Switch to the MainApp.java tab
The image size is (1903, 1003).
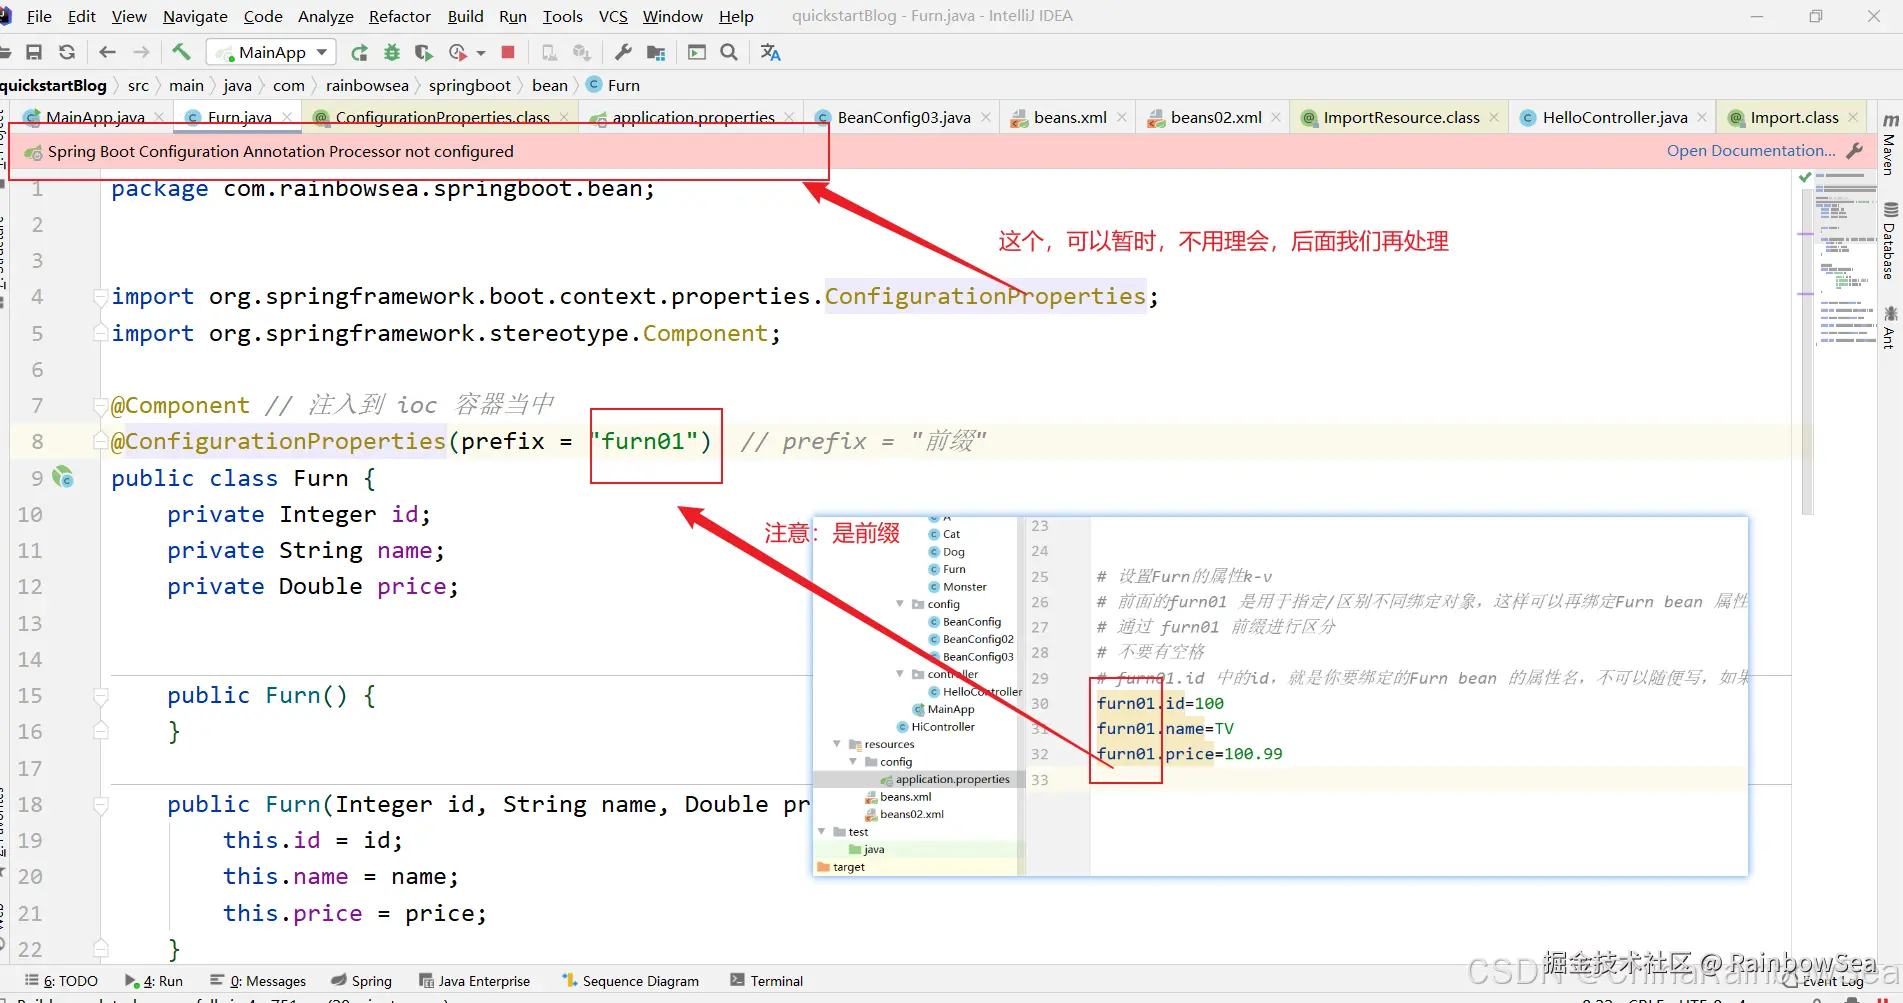click(x=95, y=117)
